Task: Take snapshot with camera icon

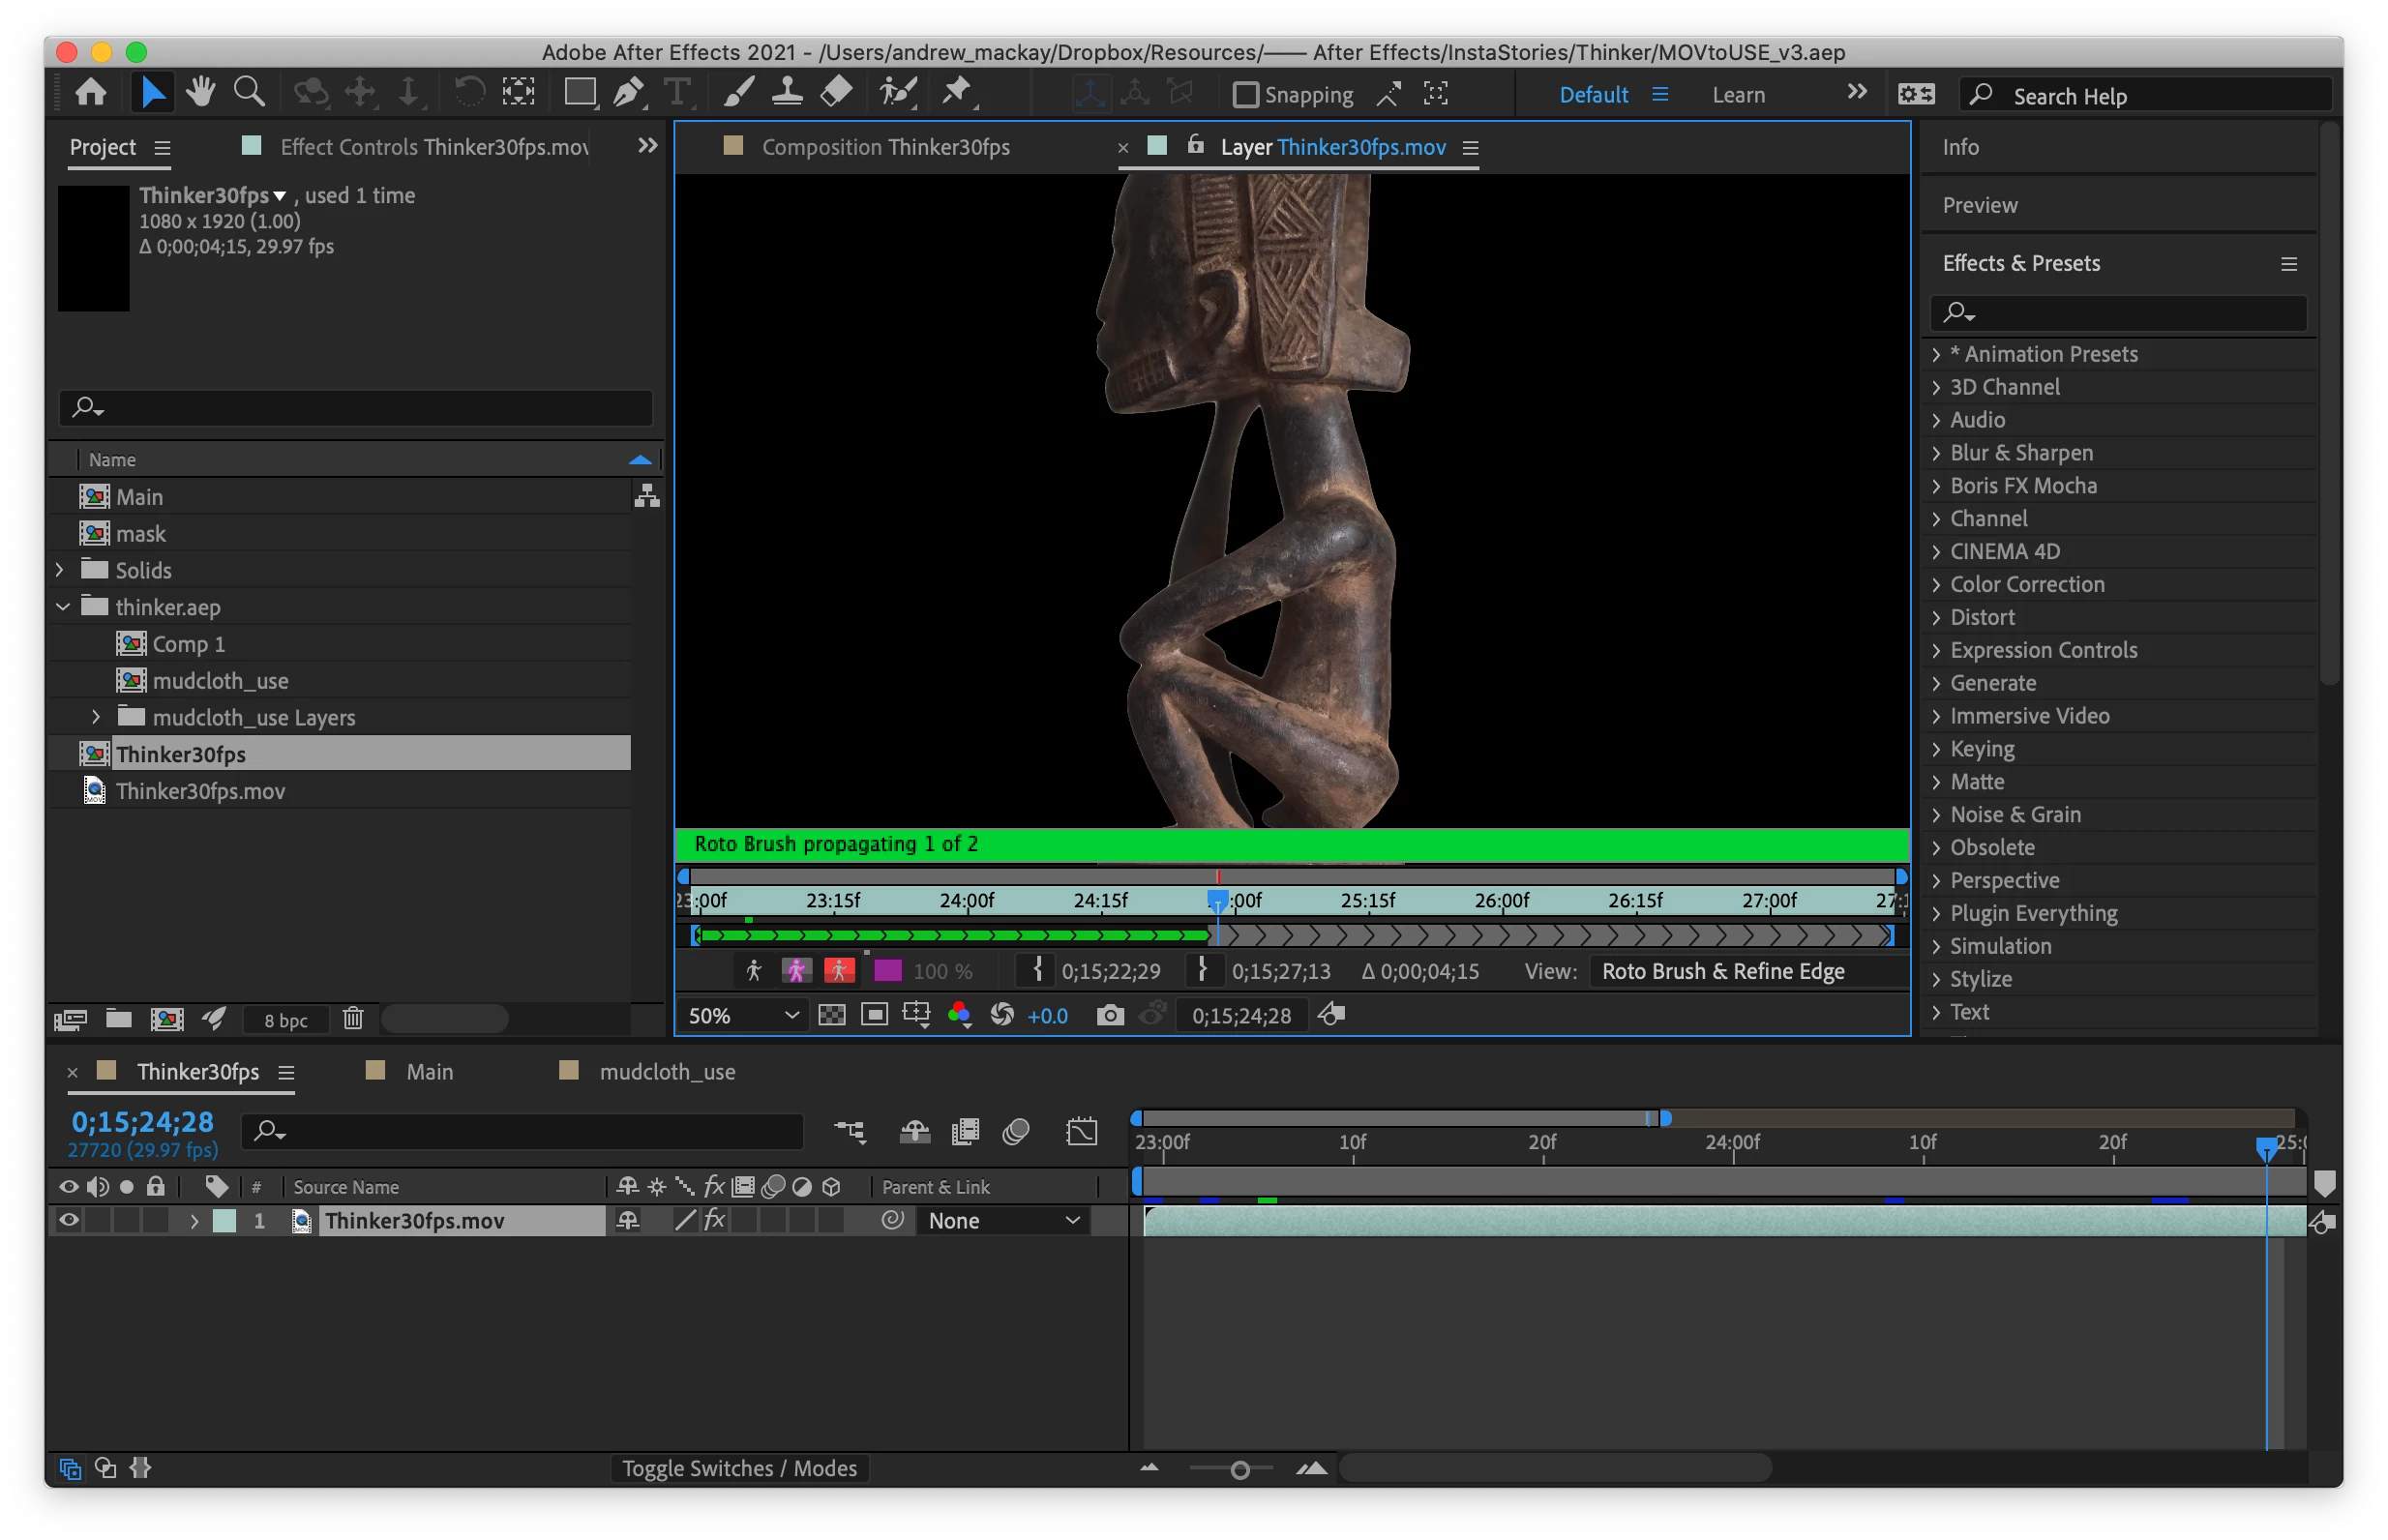Action: pos(1109,1016)
